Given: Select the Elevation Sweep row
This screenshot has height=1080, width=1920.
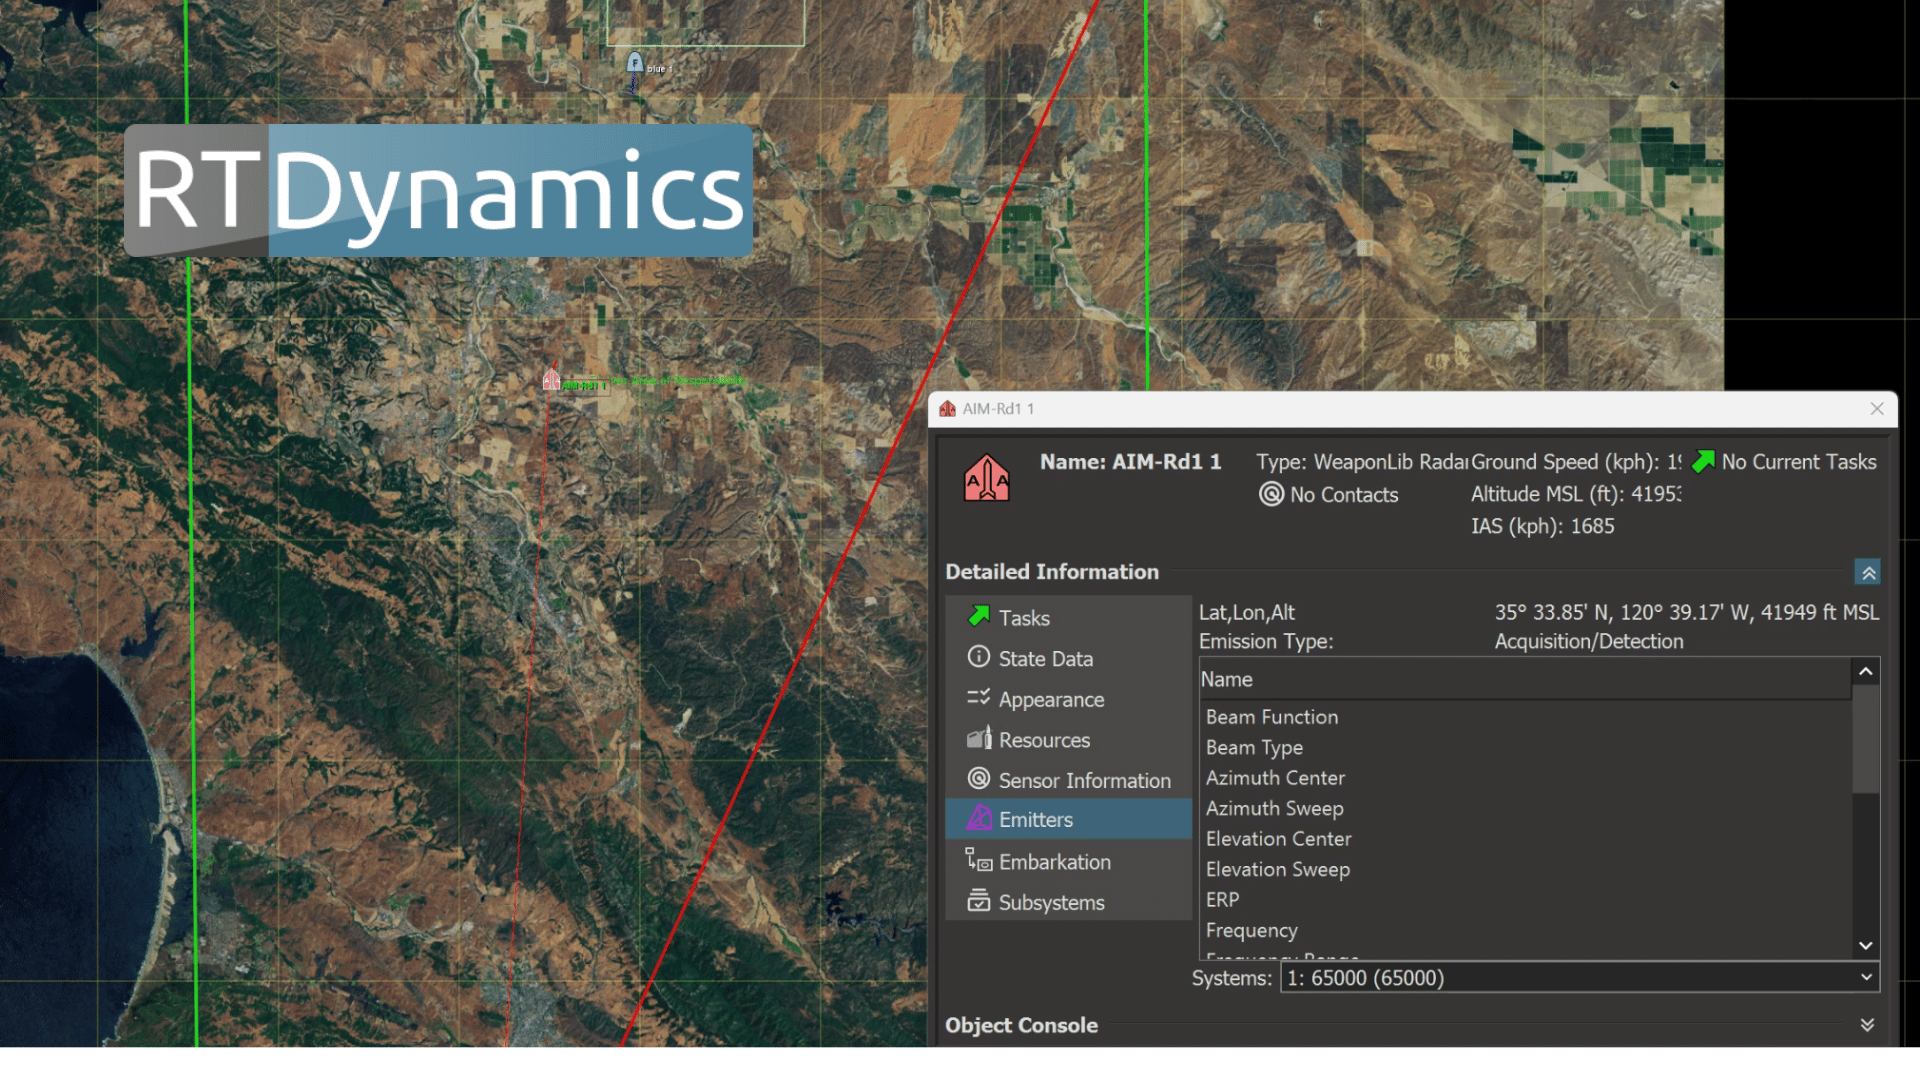Looking at the screenshot, I should tap(1525, 869).
